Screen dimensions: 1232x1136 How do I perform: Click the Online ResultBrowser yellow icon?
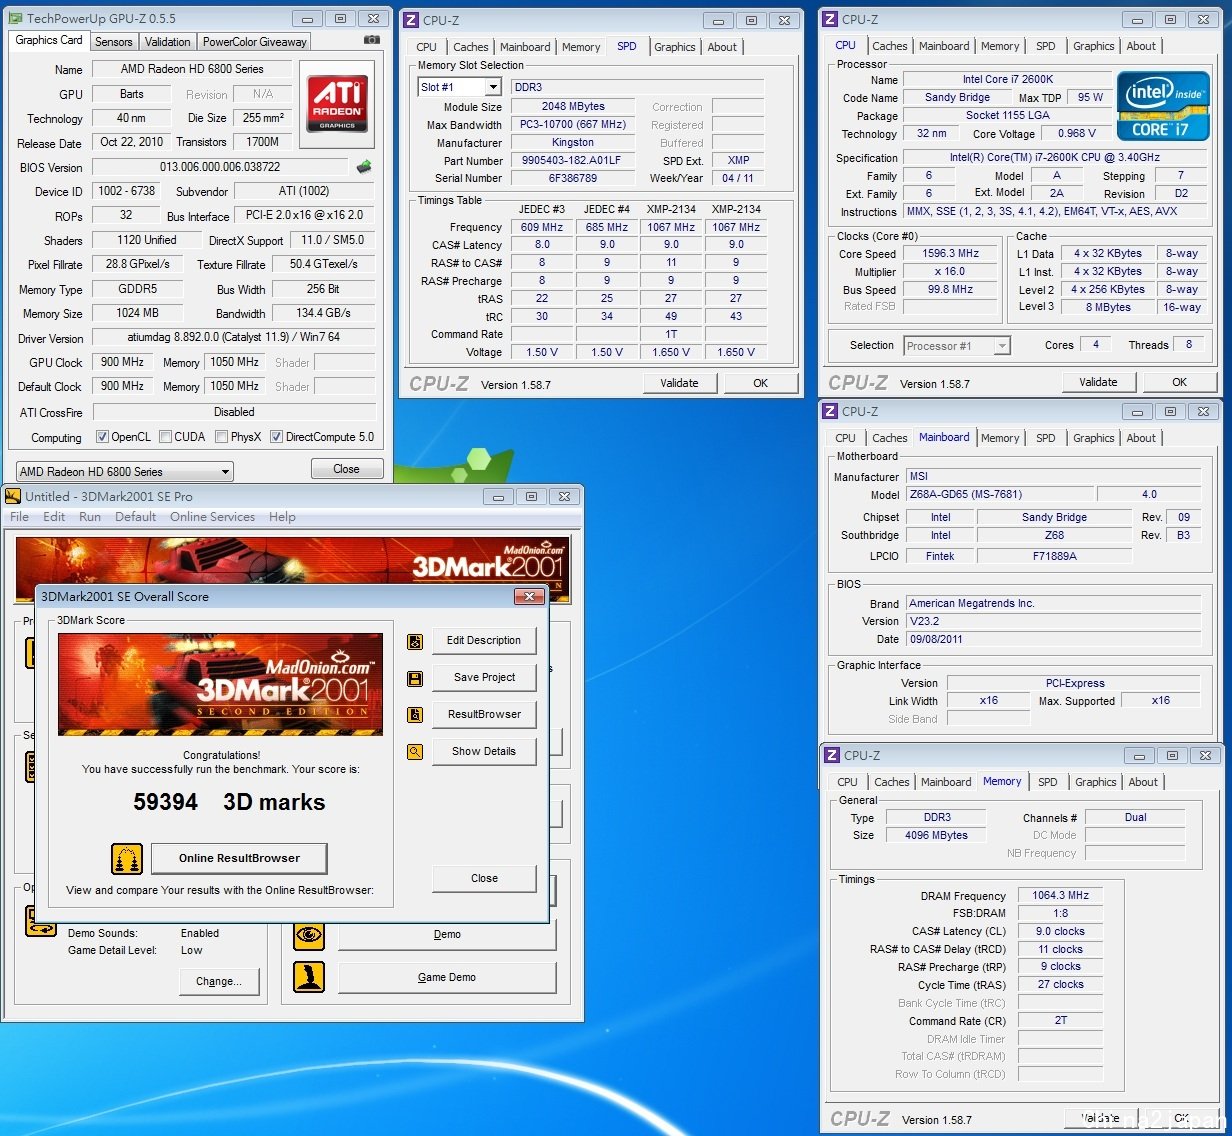(x=127, y=858)
